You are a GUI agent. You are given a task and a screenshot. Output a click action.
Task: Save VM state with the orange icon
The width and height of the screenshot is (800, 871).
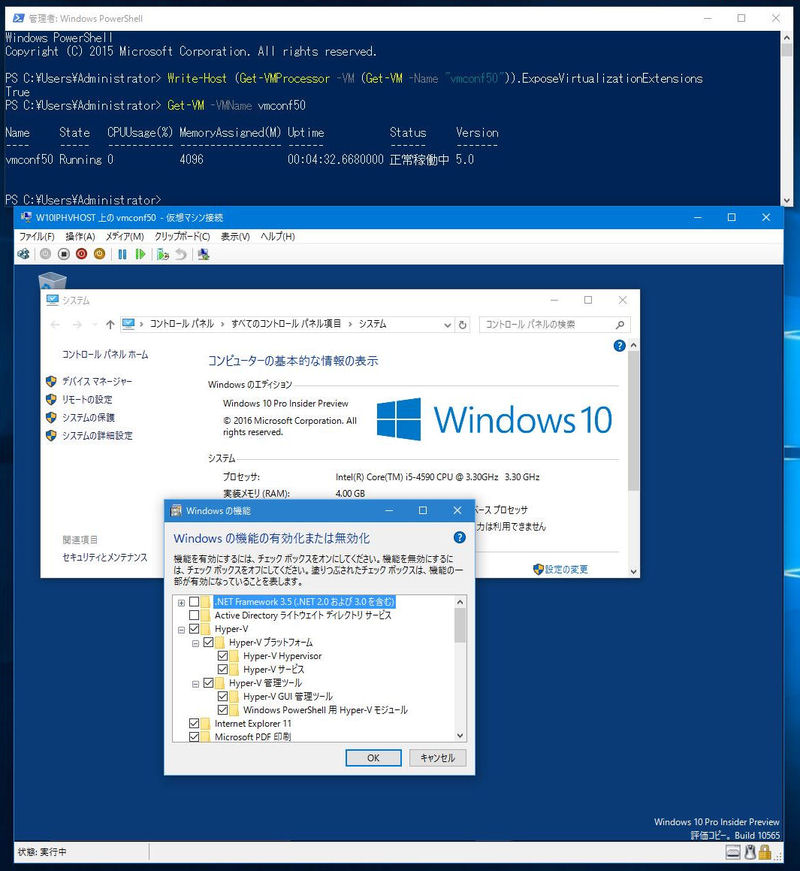coord(99,254)
